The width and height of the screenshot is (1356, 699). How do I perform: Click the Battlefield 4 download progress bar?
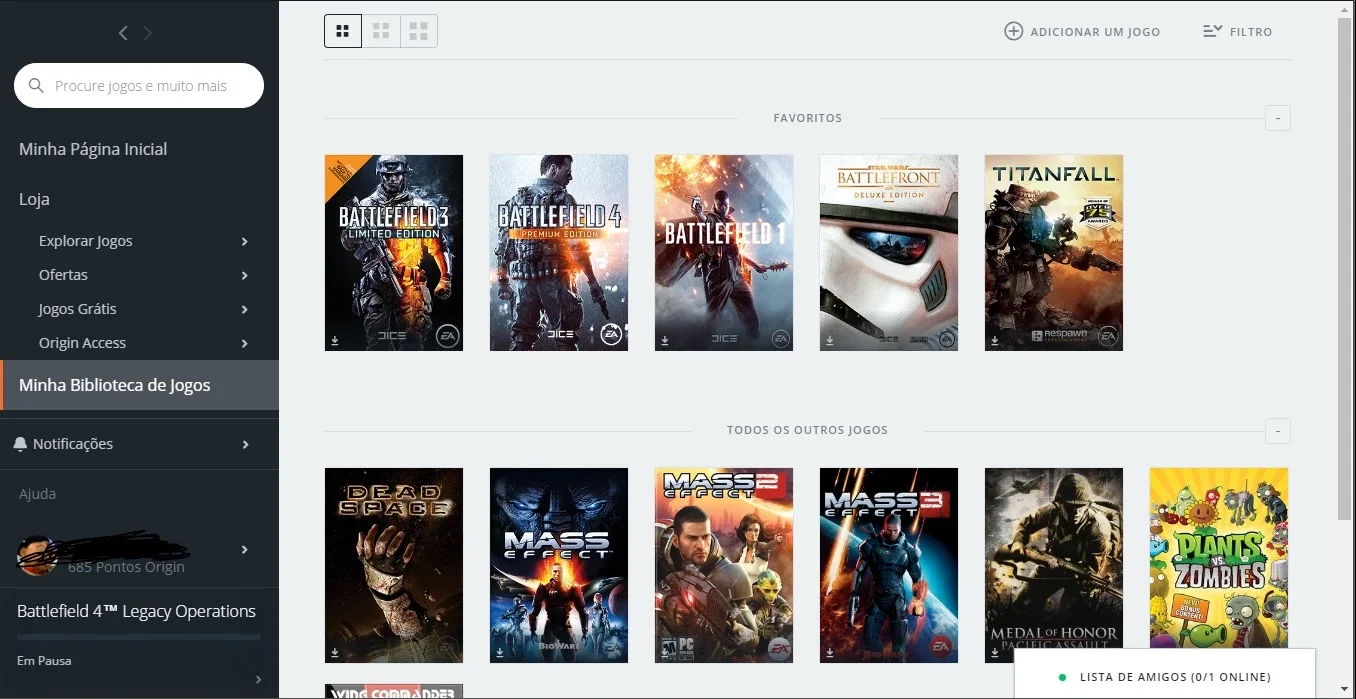pyautogui.click(x=139, y=636)
